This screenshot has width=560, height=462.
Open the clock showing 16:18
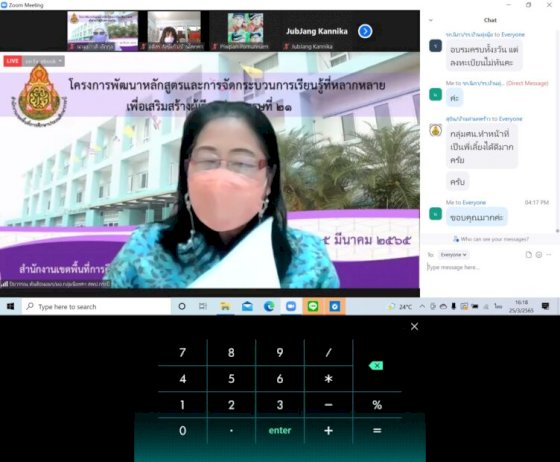[x=521, y=306]
